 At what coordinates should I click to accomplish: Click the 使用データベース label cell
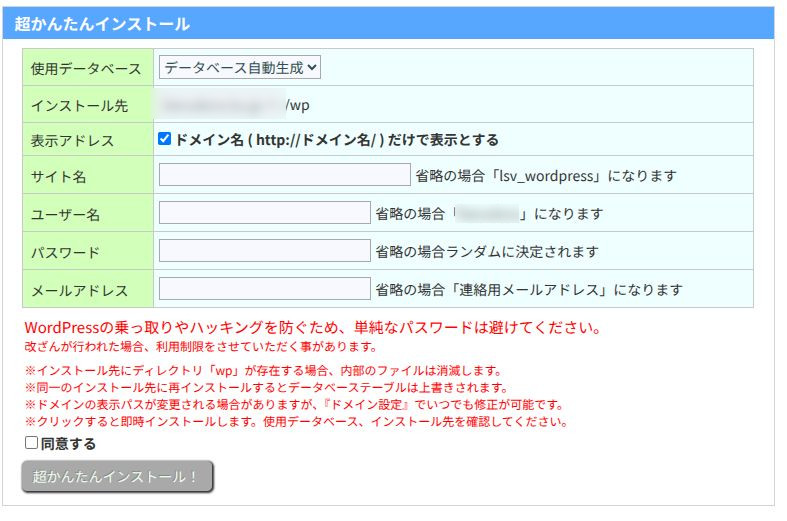click(88, 67)
